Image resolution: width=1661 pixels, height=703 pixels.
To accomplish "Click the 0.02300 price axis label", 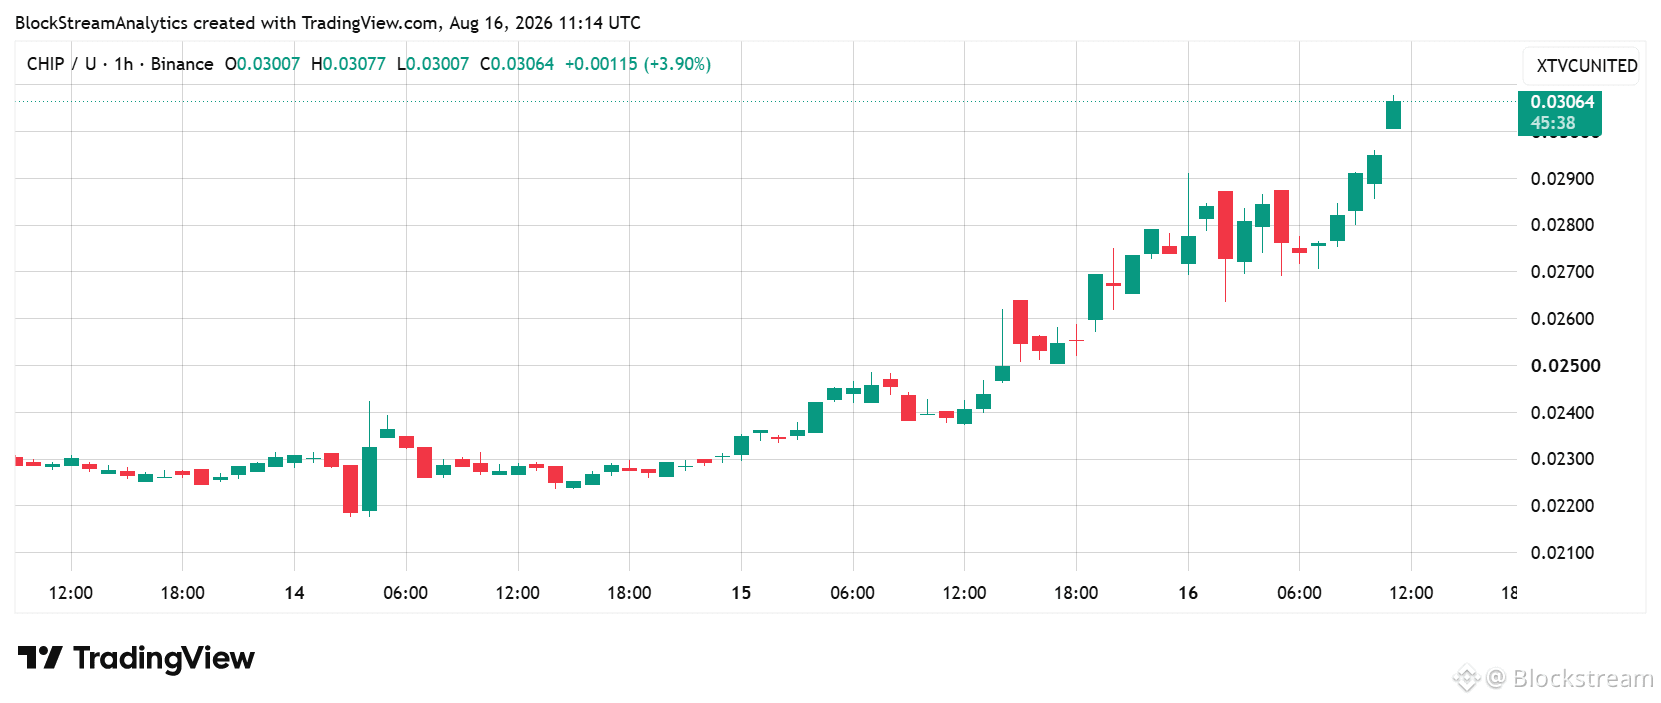I will (x=1562, y=459).
